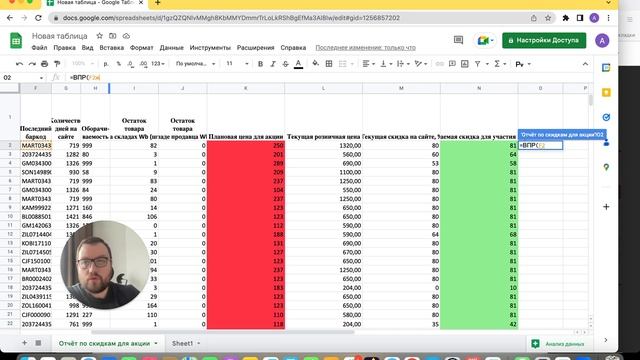Screen dimensions: 640x360
Task: Open the comment history icon
Action: (458, 40)
